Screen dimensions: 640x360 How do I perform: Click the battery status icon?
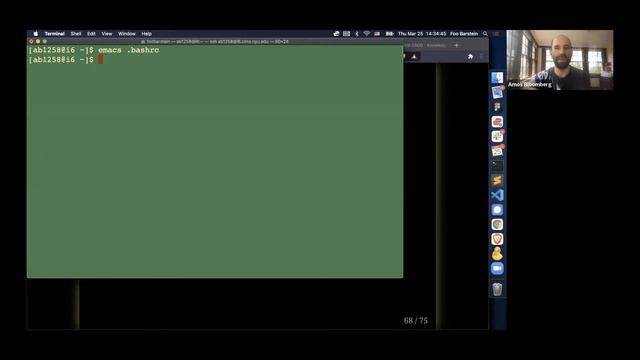[x=389, y=34]
